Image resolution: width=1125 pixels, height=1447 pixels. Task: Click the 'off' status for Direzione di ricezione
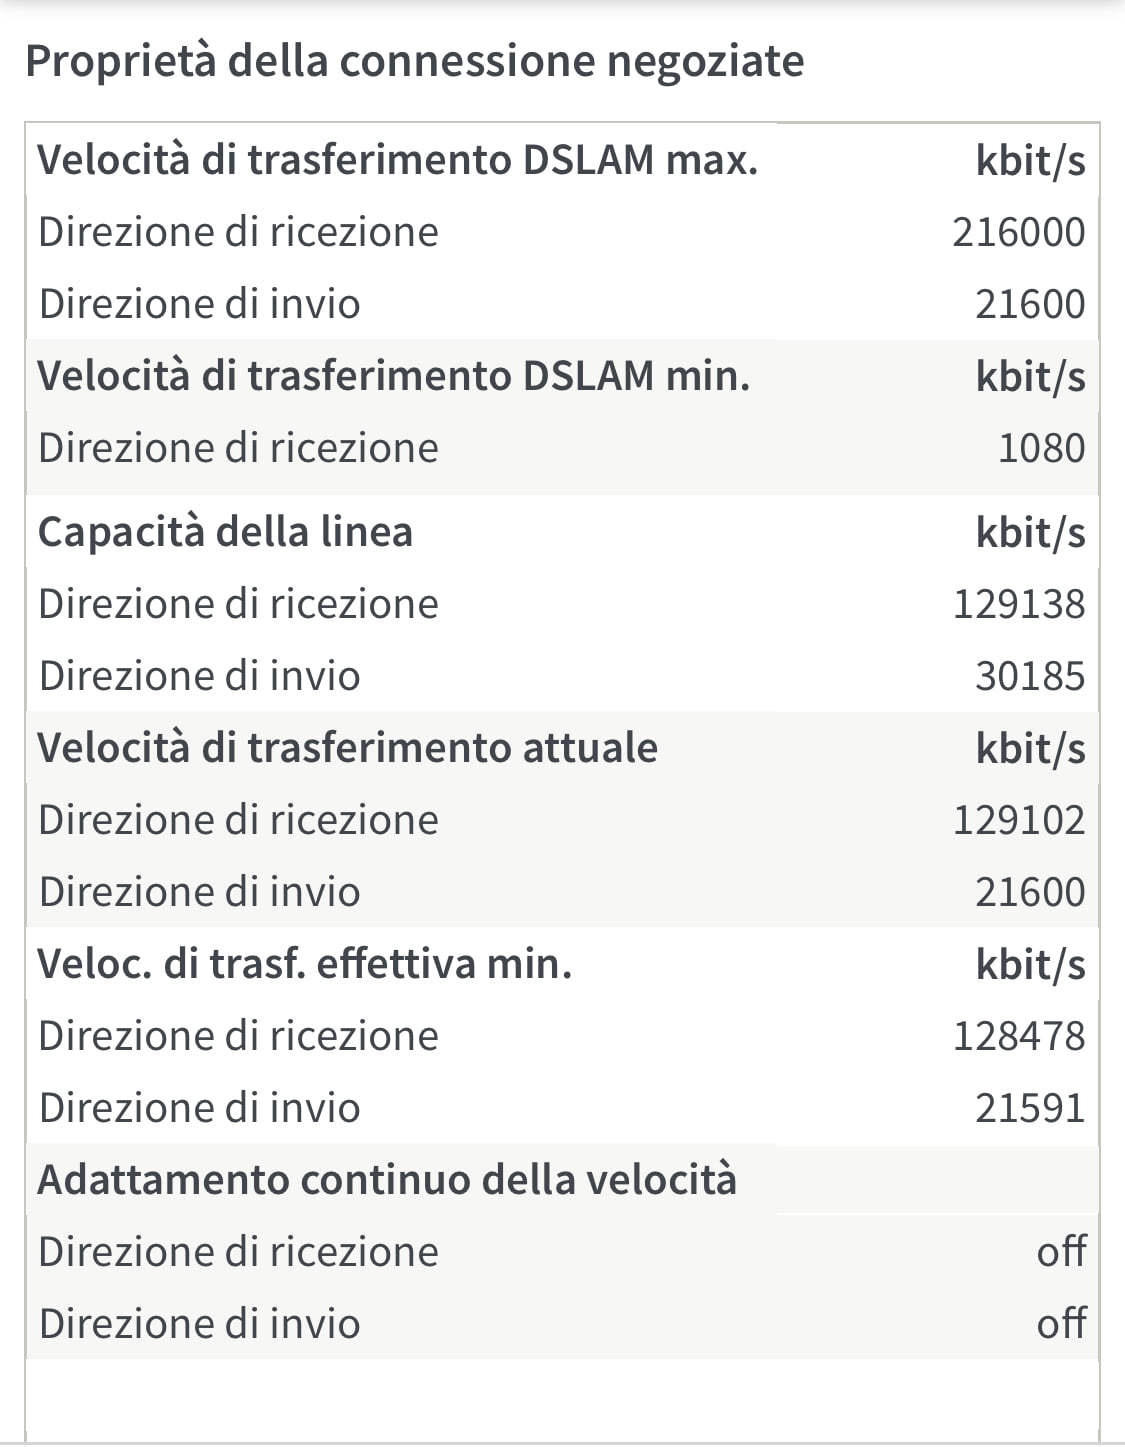tap(1061, 1252)
